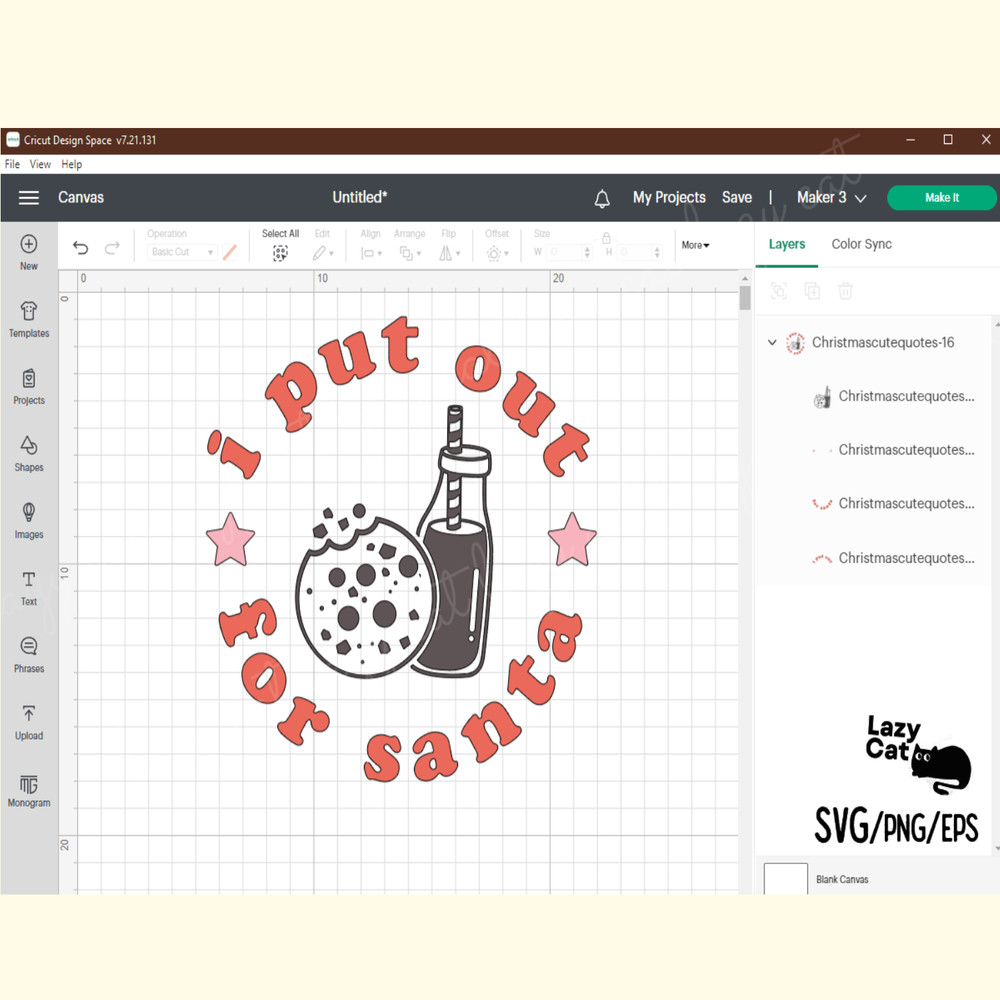
Task: Click the notifications bell icon
Action: 602,199
